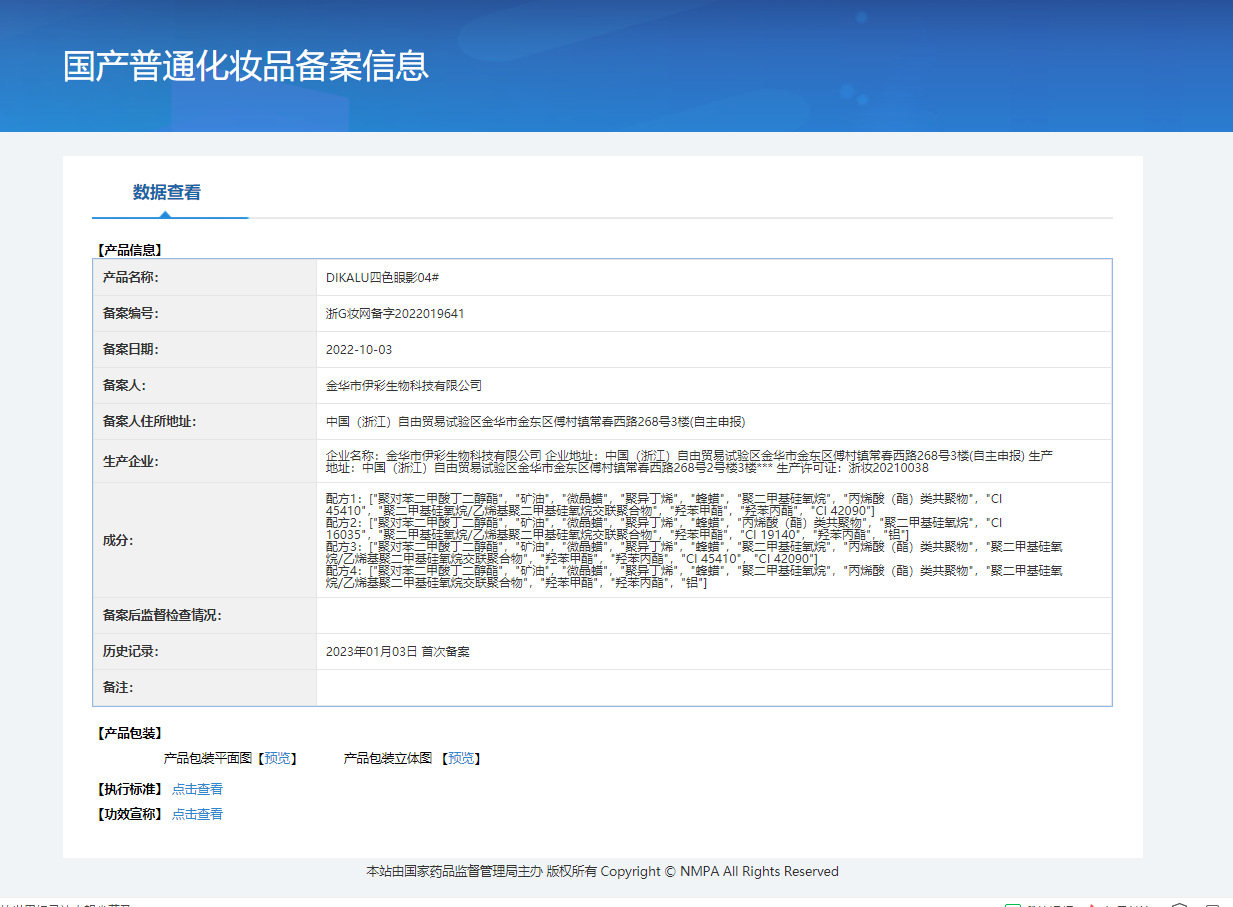Preview the 产品包装平面图 image
Viewport: 1233px width, 907px height.
click(x=278, y=759)
